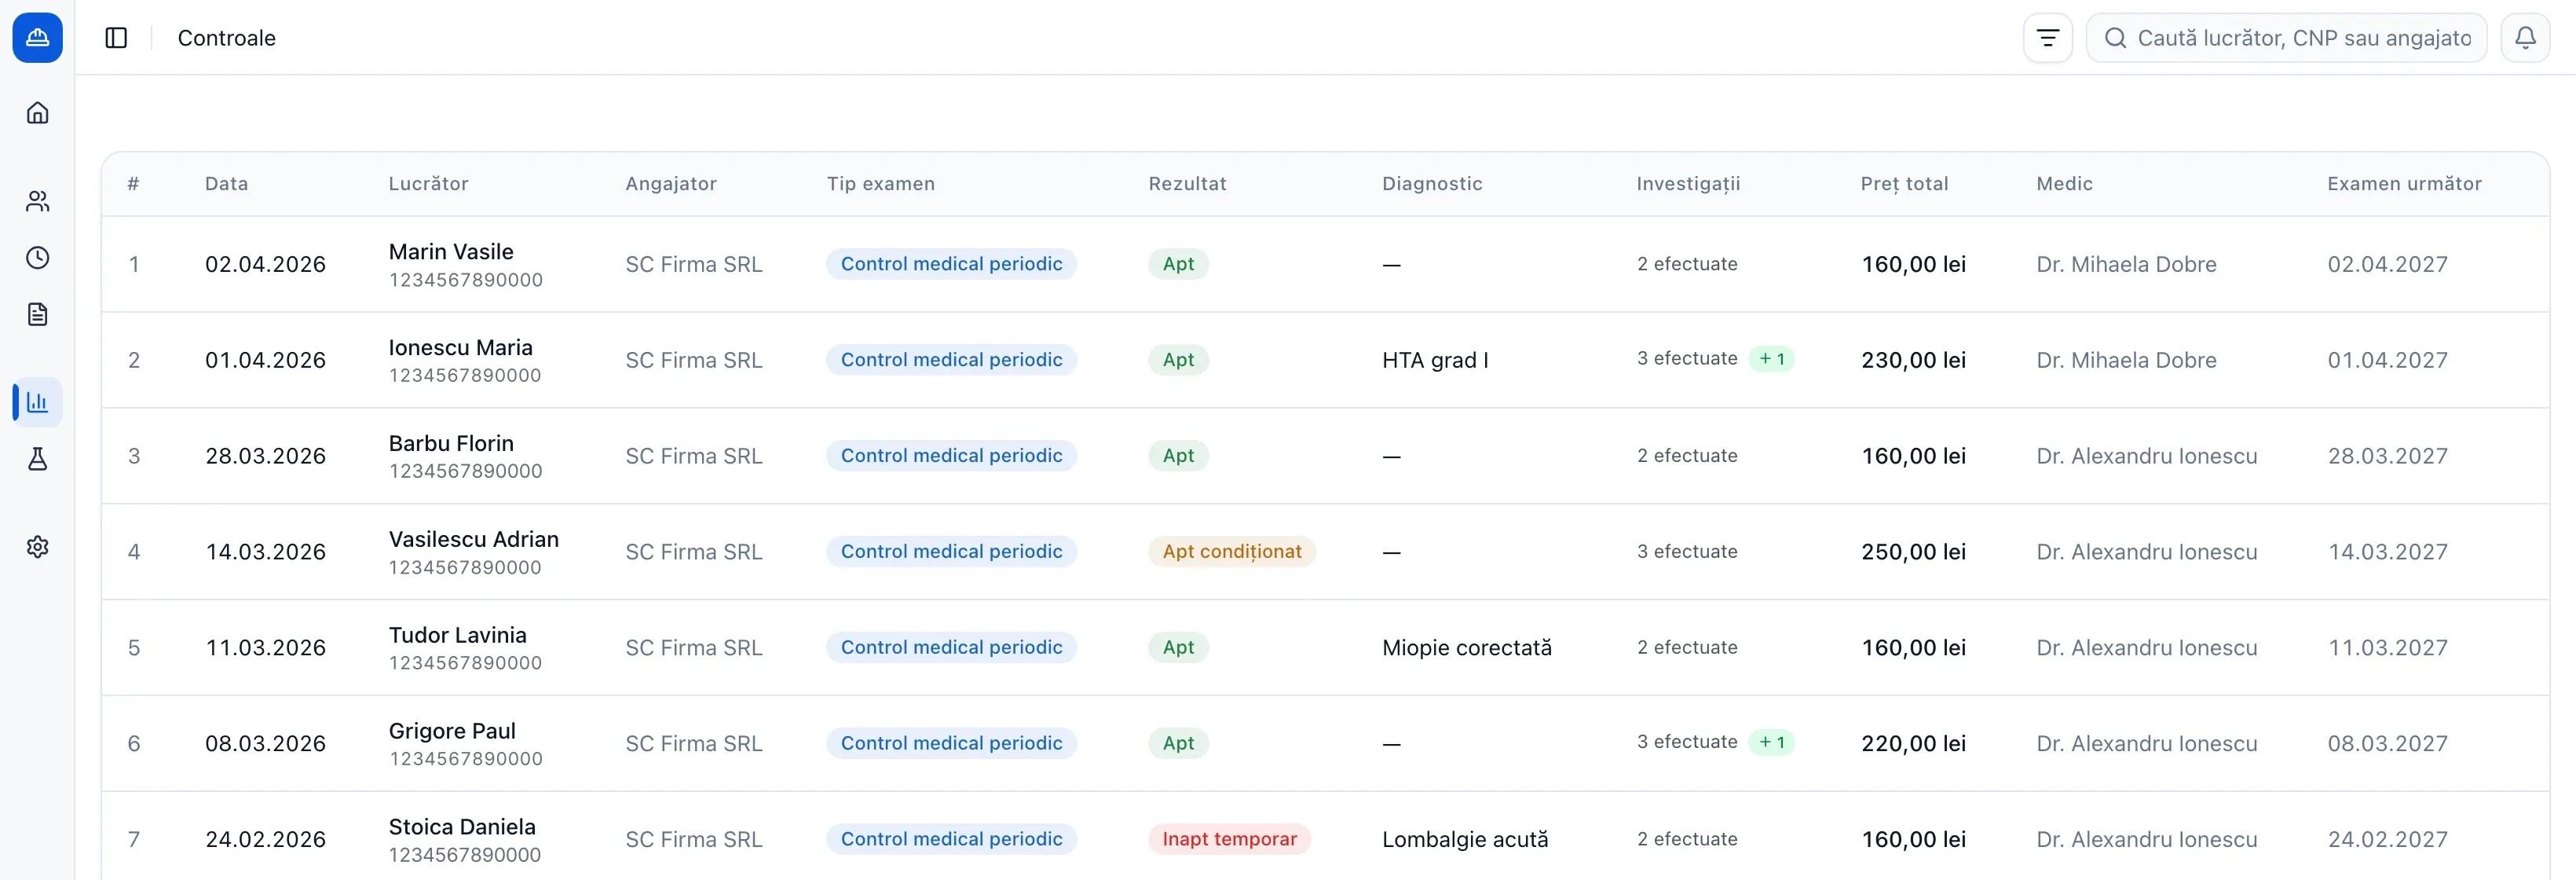Select Stoica Daniela row name
This screenshot has height=880, width=2576.
click(462, 828)
